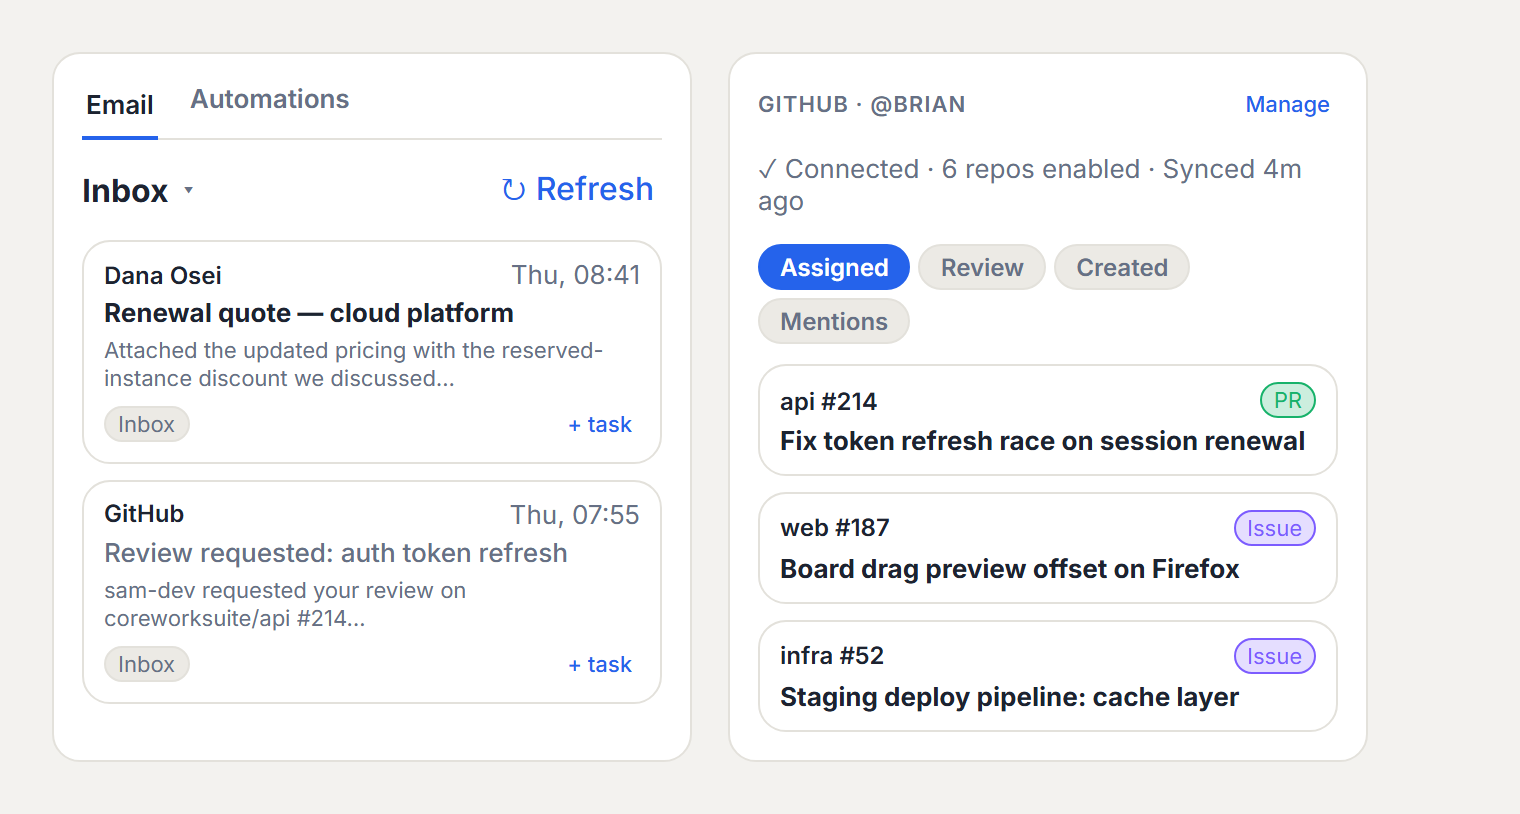Click the Attached the updated pricing preview text
This screenshot has width=1520, height=814.
pyautogui.click(x=354, y=364)
